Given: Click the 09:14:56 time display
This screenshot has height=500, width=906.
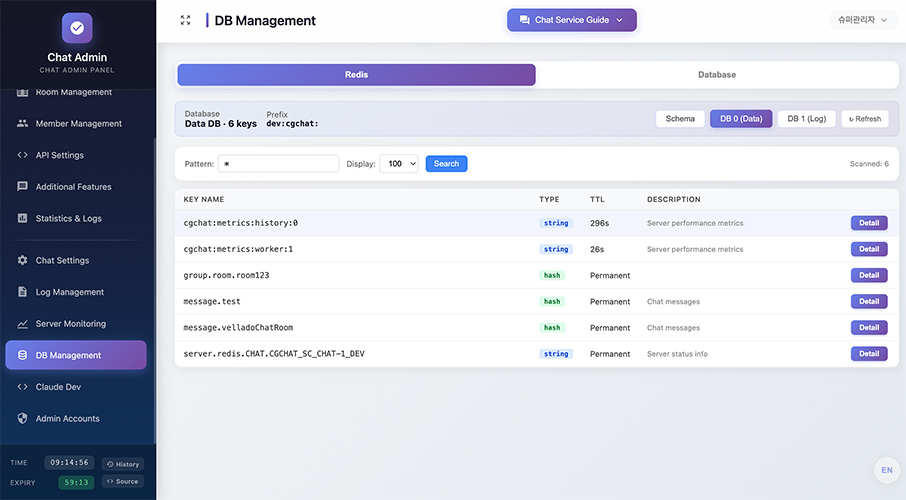Looking at the screenshot, I should (69, 462).
